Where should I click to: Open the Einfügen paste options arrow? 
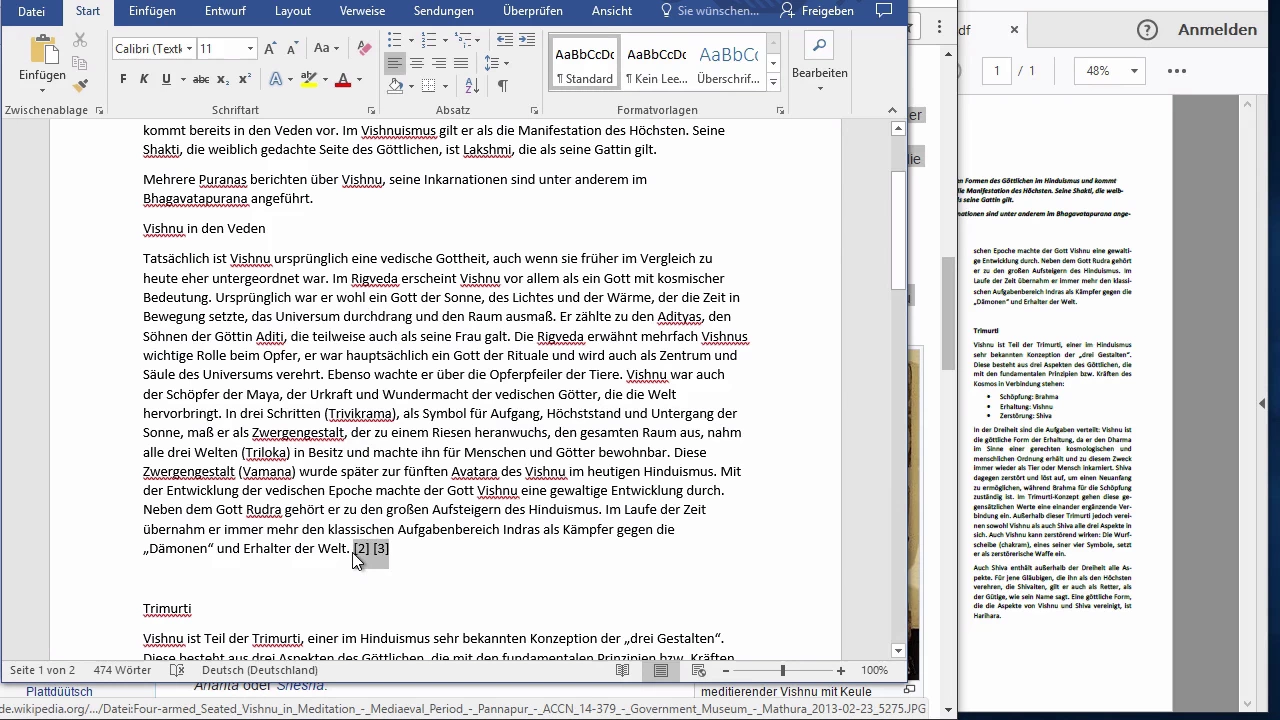[42, 90]
